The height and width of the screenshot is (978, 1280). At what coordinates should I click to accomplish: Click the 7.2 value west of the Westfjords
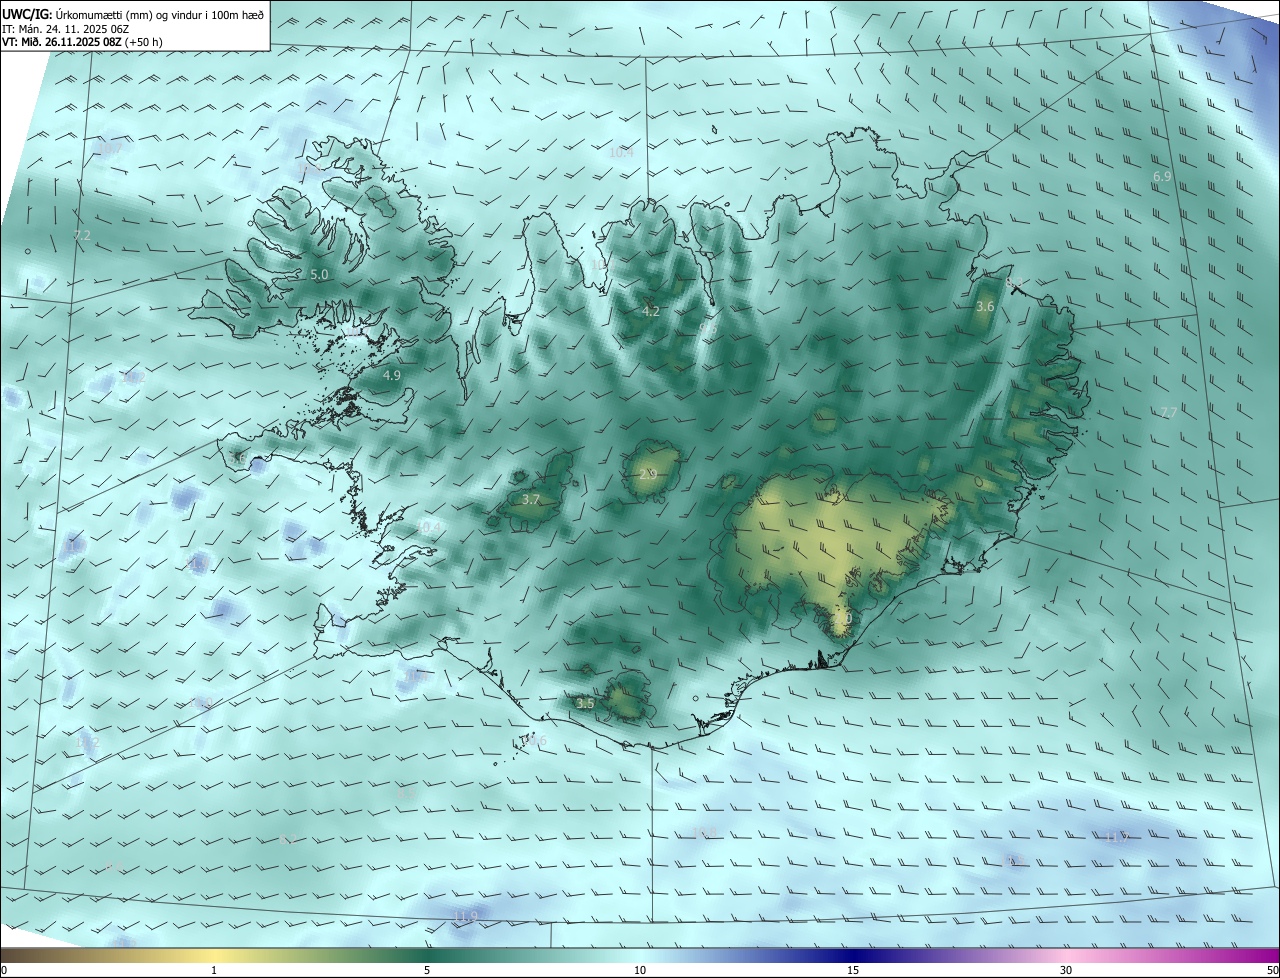coord(82,235)
